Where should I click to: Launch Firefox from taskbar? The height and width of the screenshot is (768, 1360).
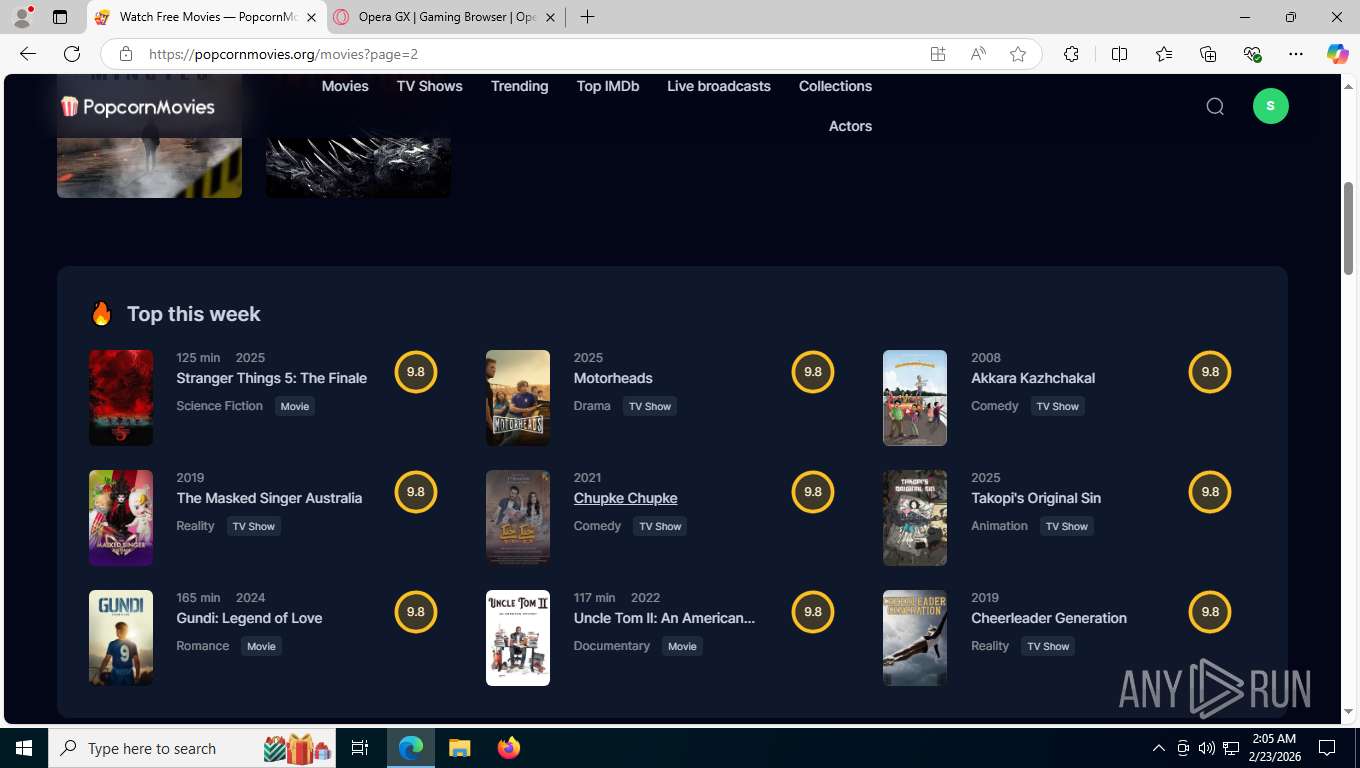[509, 748]
